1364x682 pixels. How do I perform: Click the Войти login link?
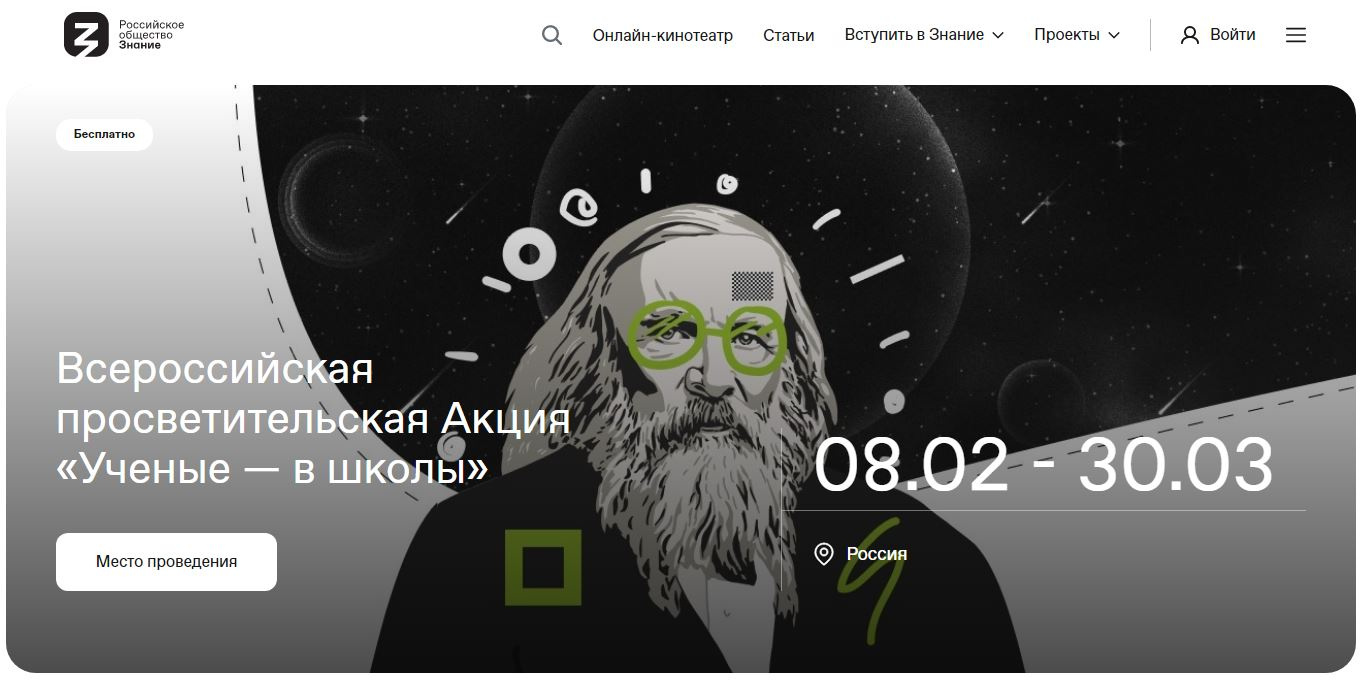click(1232, 34)
